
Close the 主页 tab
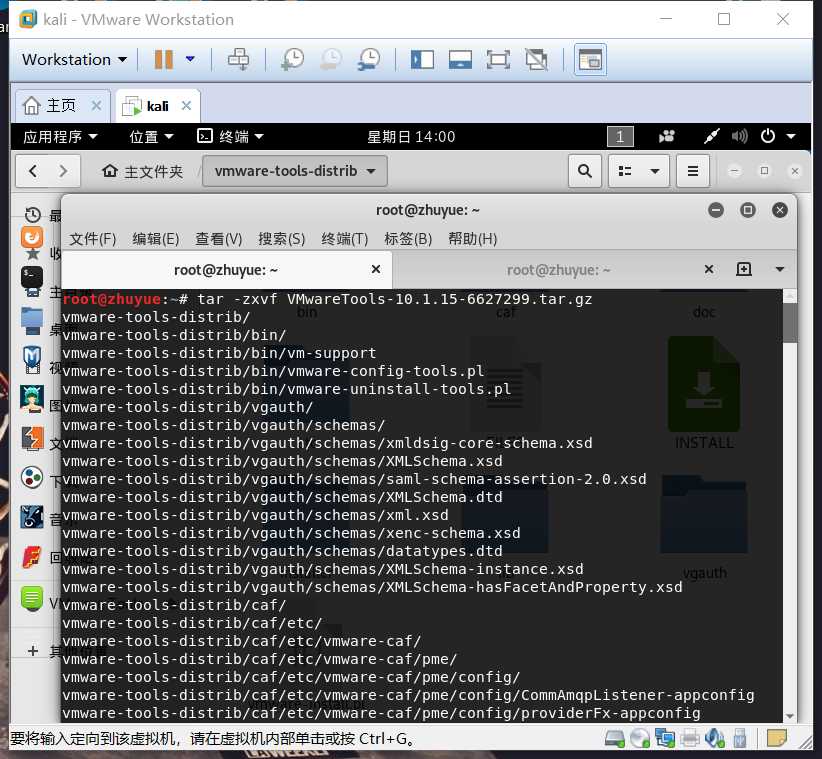point(96,105)
